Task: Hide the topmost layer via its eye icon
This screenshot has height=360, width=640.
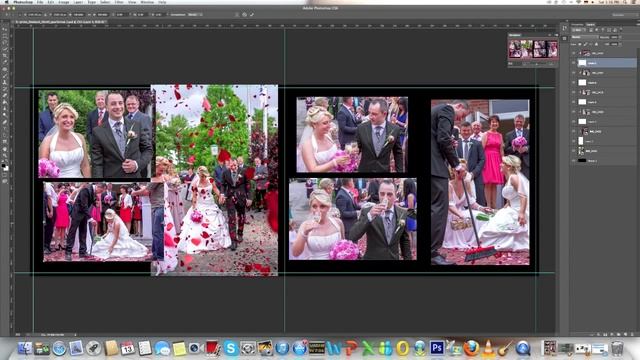Action: 573,53
